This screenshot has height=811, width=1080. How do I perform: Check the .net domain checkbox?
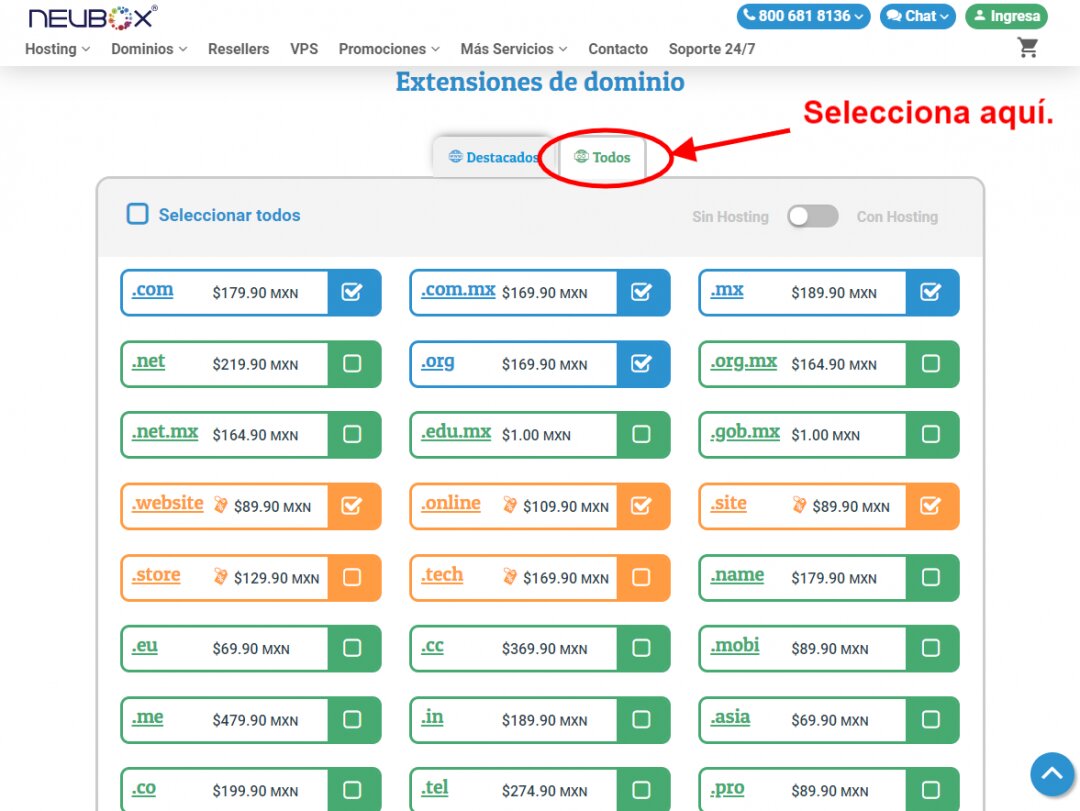click(x=352, y=364)
